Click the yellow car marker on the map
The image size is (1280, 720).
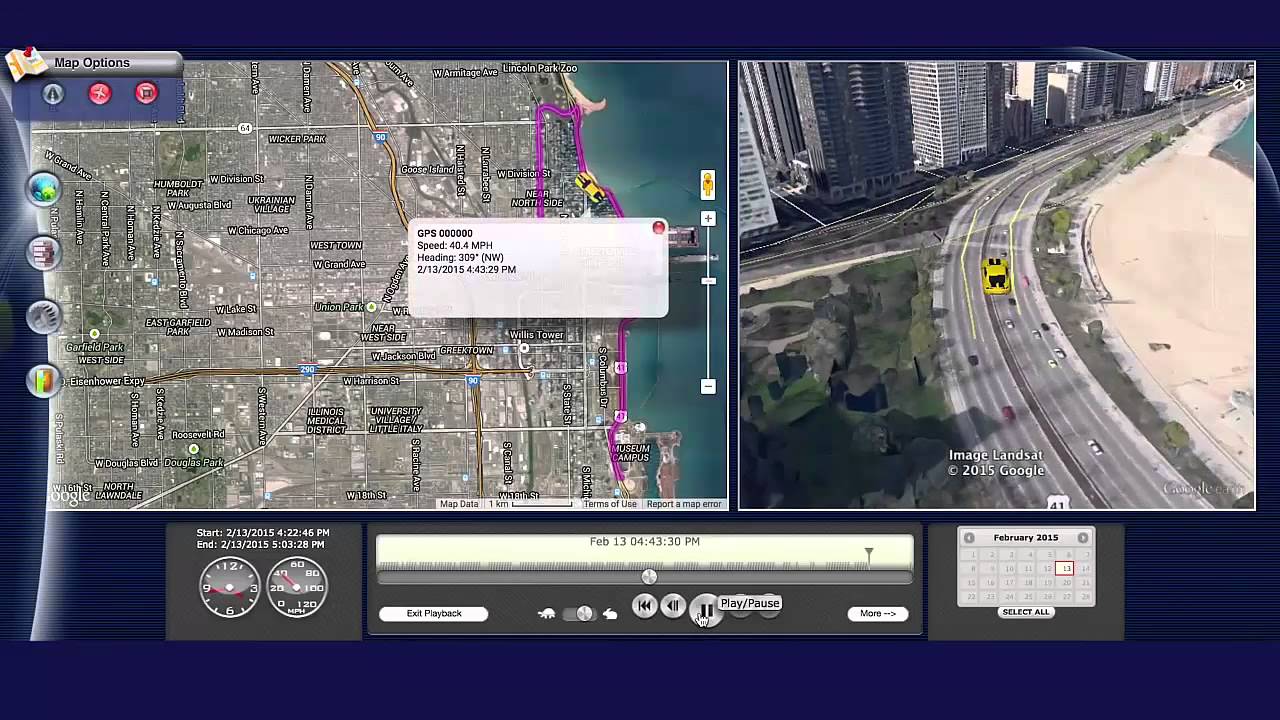tap(589, 187)
